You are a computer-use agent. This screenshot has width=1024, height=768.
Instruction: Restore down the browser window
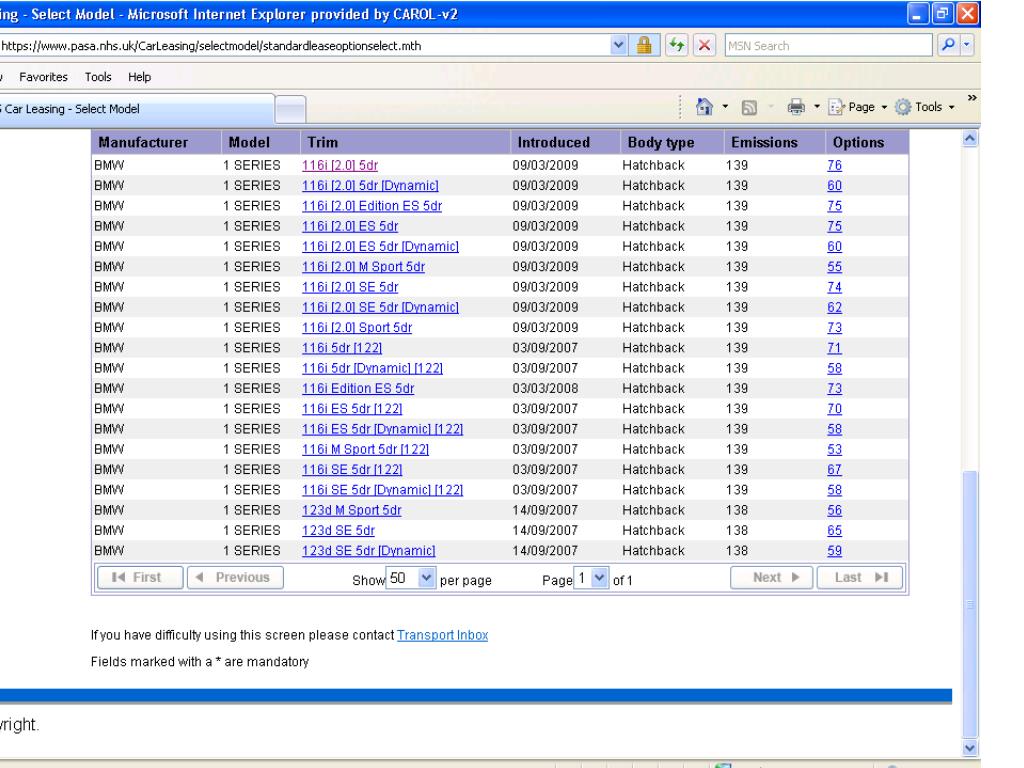(942, 14)
